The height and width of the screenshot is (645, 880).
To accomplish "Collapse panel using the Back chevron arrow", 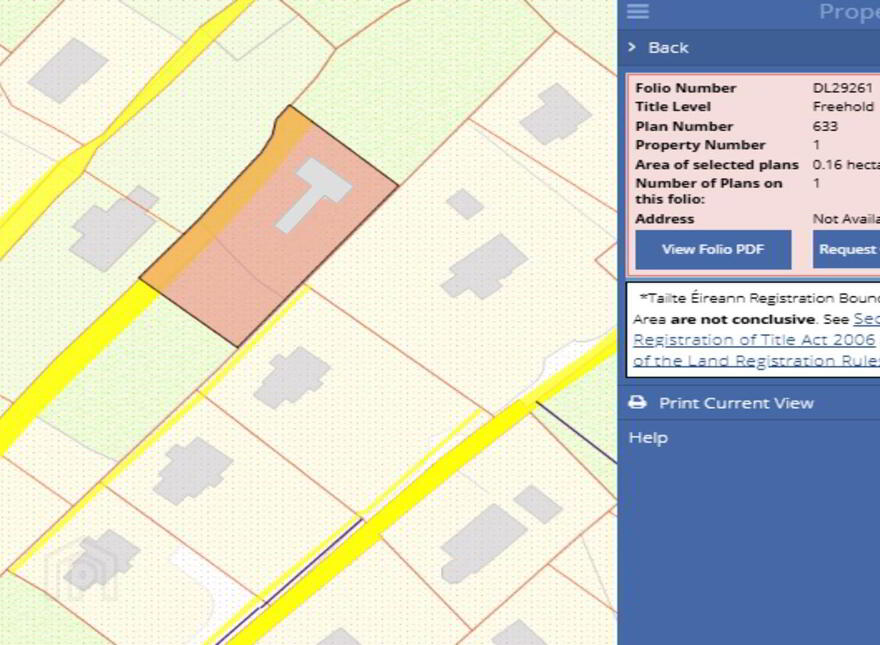I will [632, 47].
